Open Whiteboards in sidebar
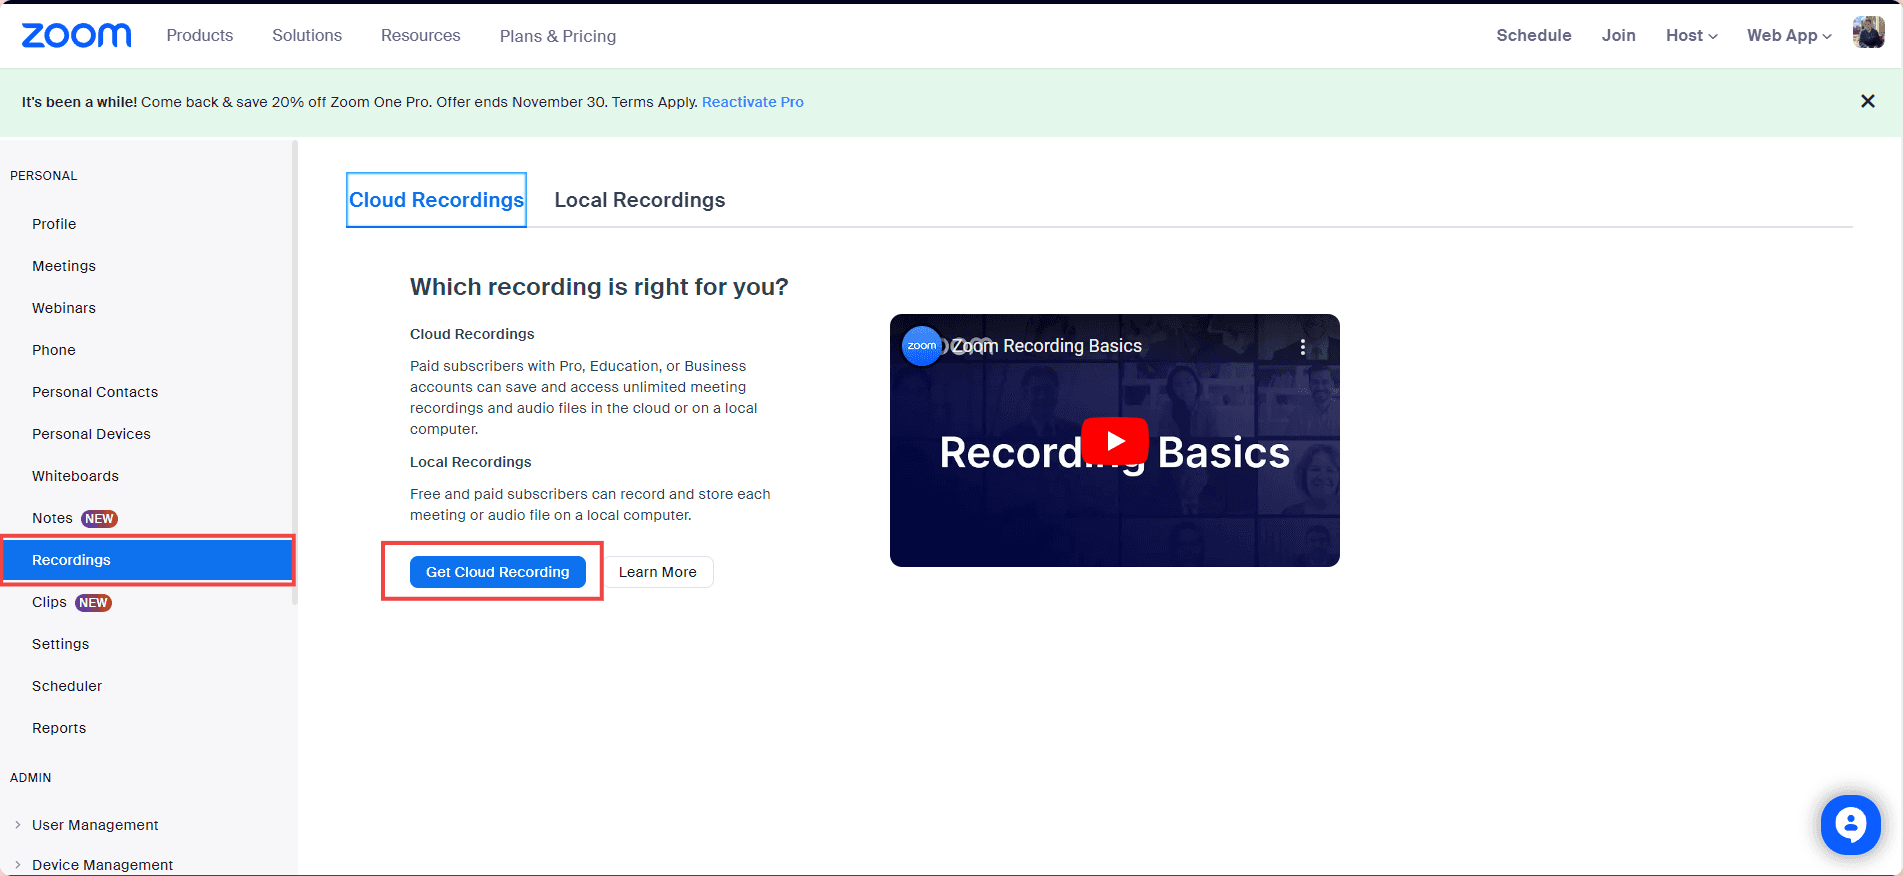The height and width of the screenshot is (876, 1903). click(75, 476)
